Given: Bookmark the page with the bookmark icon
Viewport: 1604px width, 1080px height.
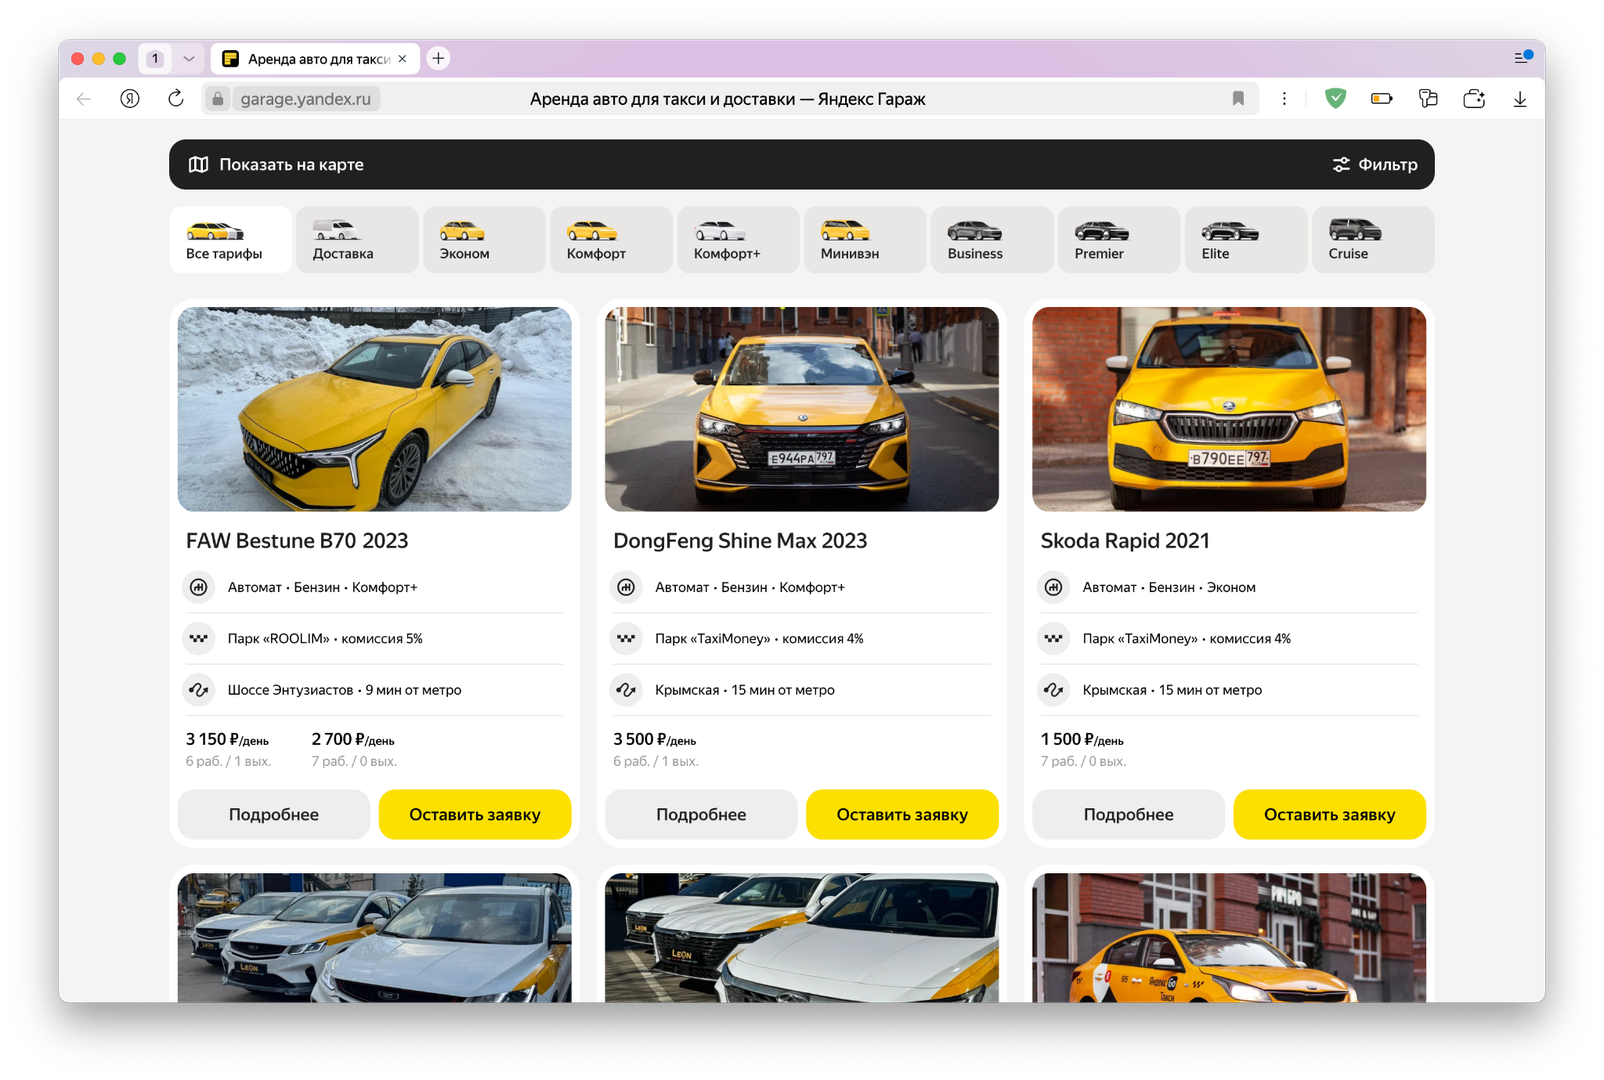Looking at the screenshot, I should (x=1238, y=98).
